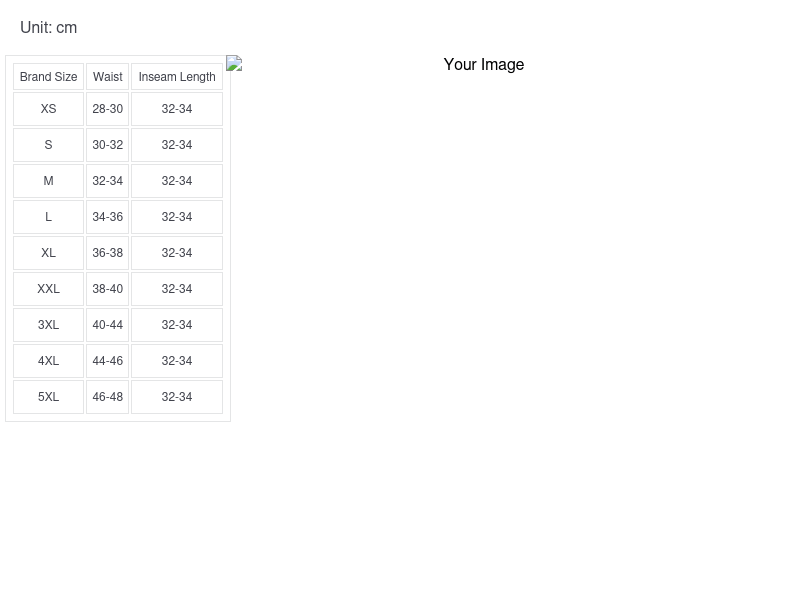Viewport: 800px width, 600px height.
Task: Click the "Your Image" placeholder text
Action: coord(483,65)
